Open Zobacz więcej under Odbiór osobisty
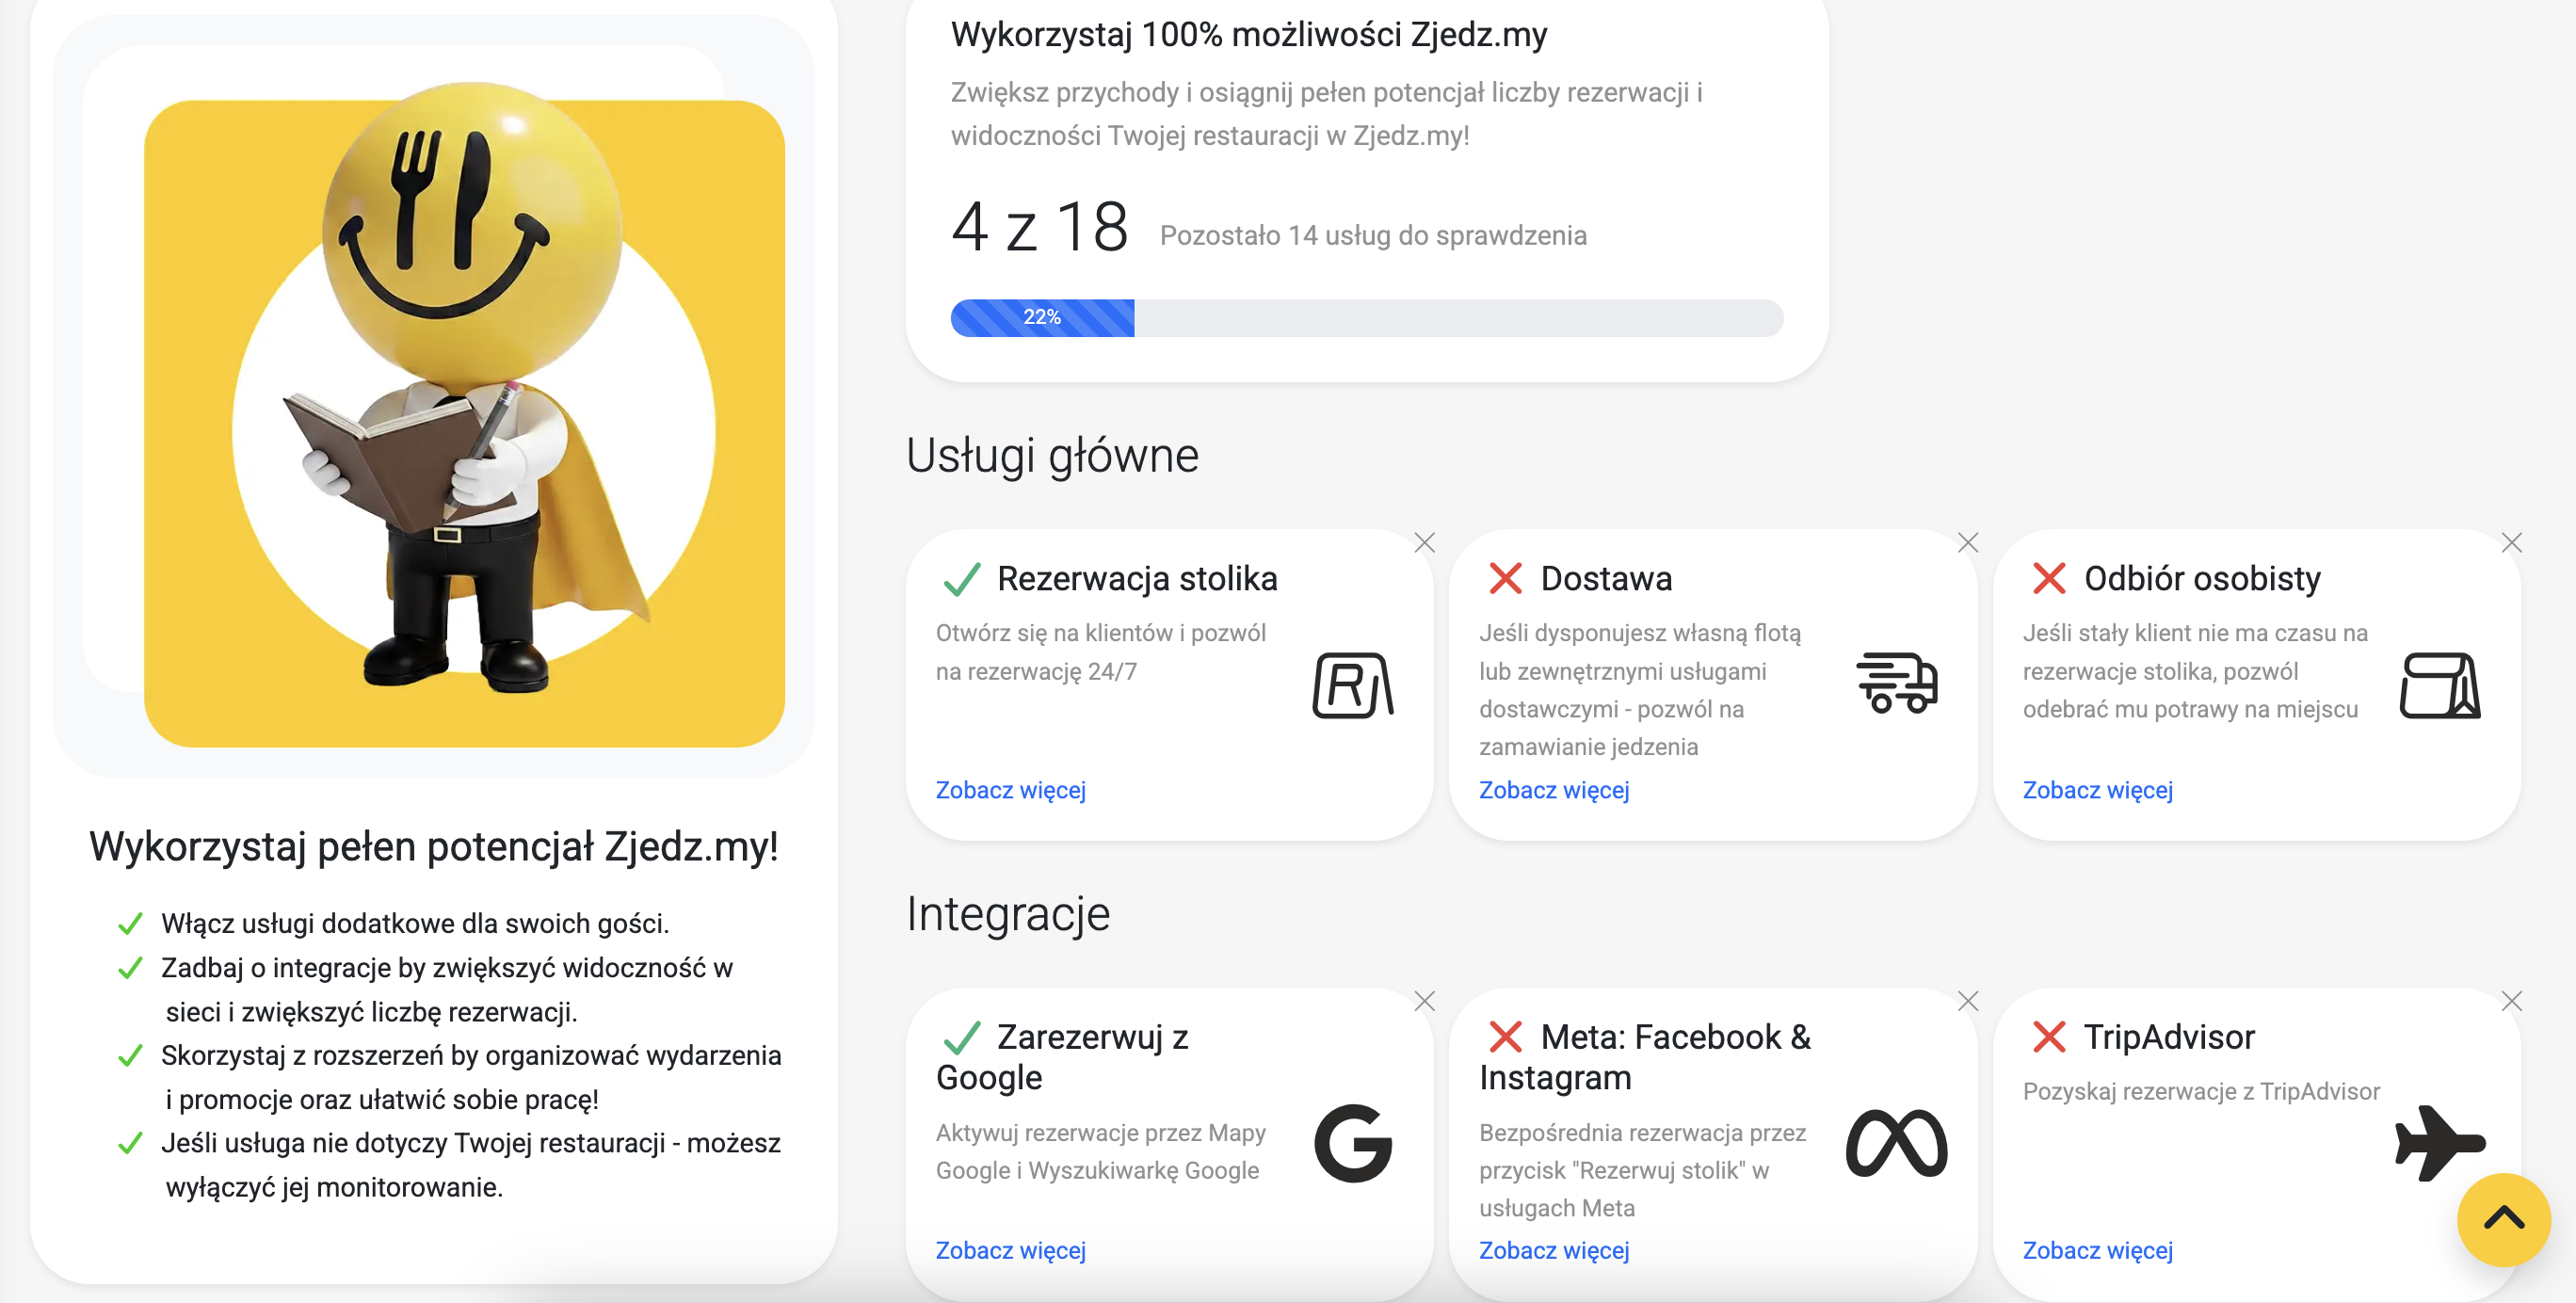The height and width of the screenshot is (1303, 2576). pyautogui.click(x=2097, y=790)
